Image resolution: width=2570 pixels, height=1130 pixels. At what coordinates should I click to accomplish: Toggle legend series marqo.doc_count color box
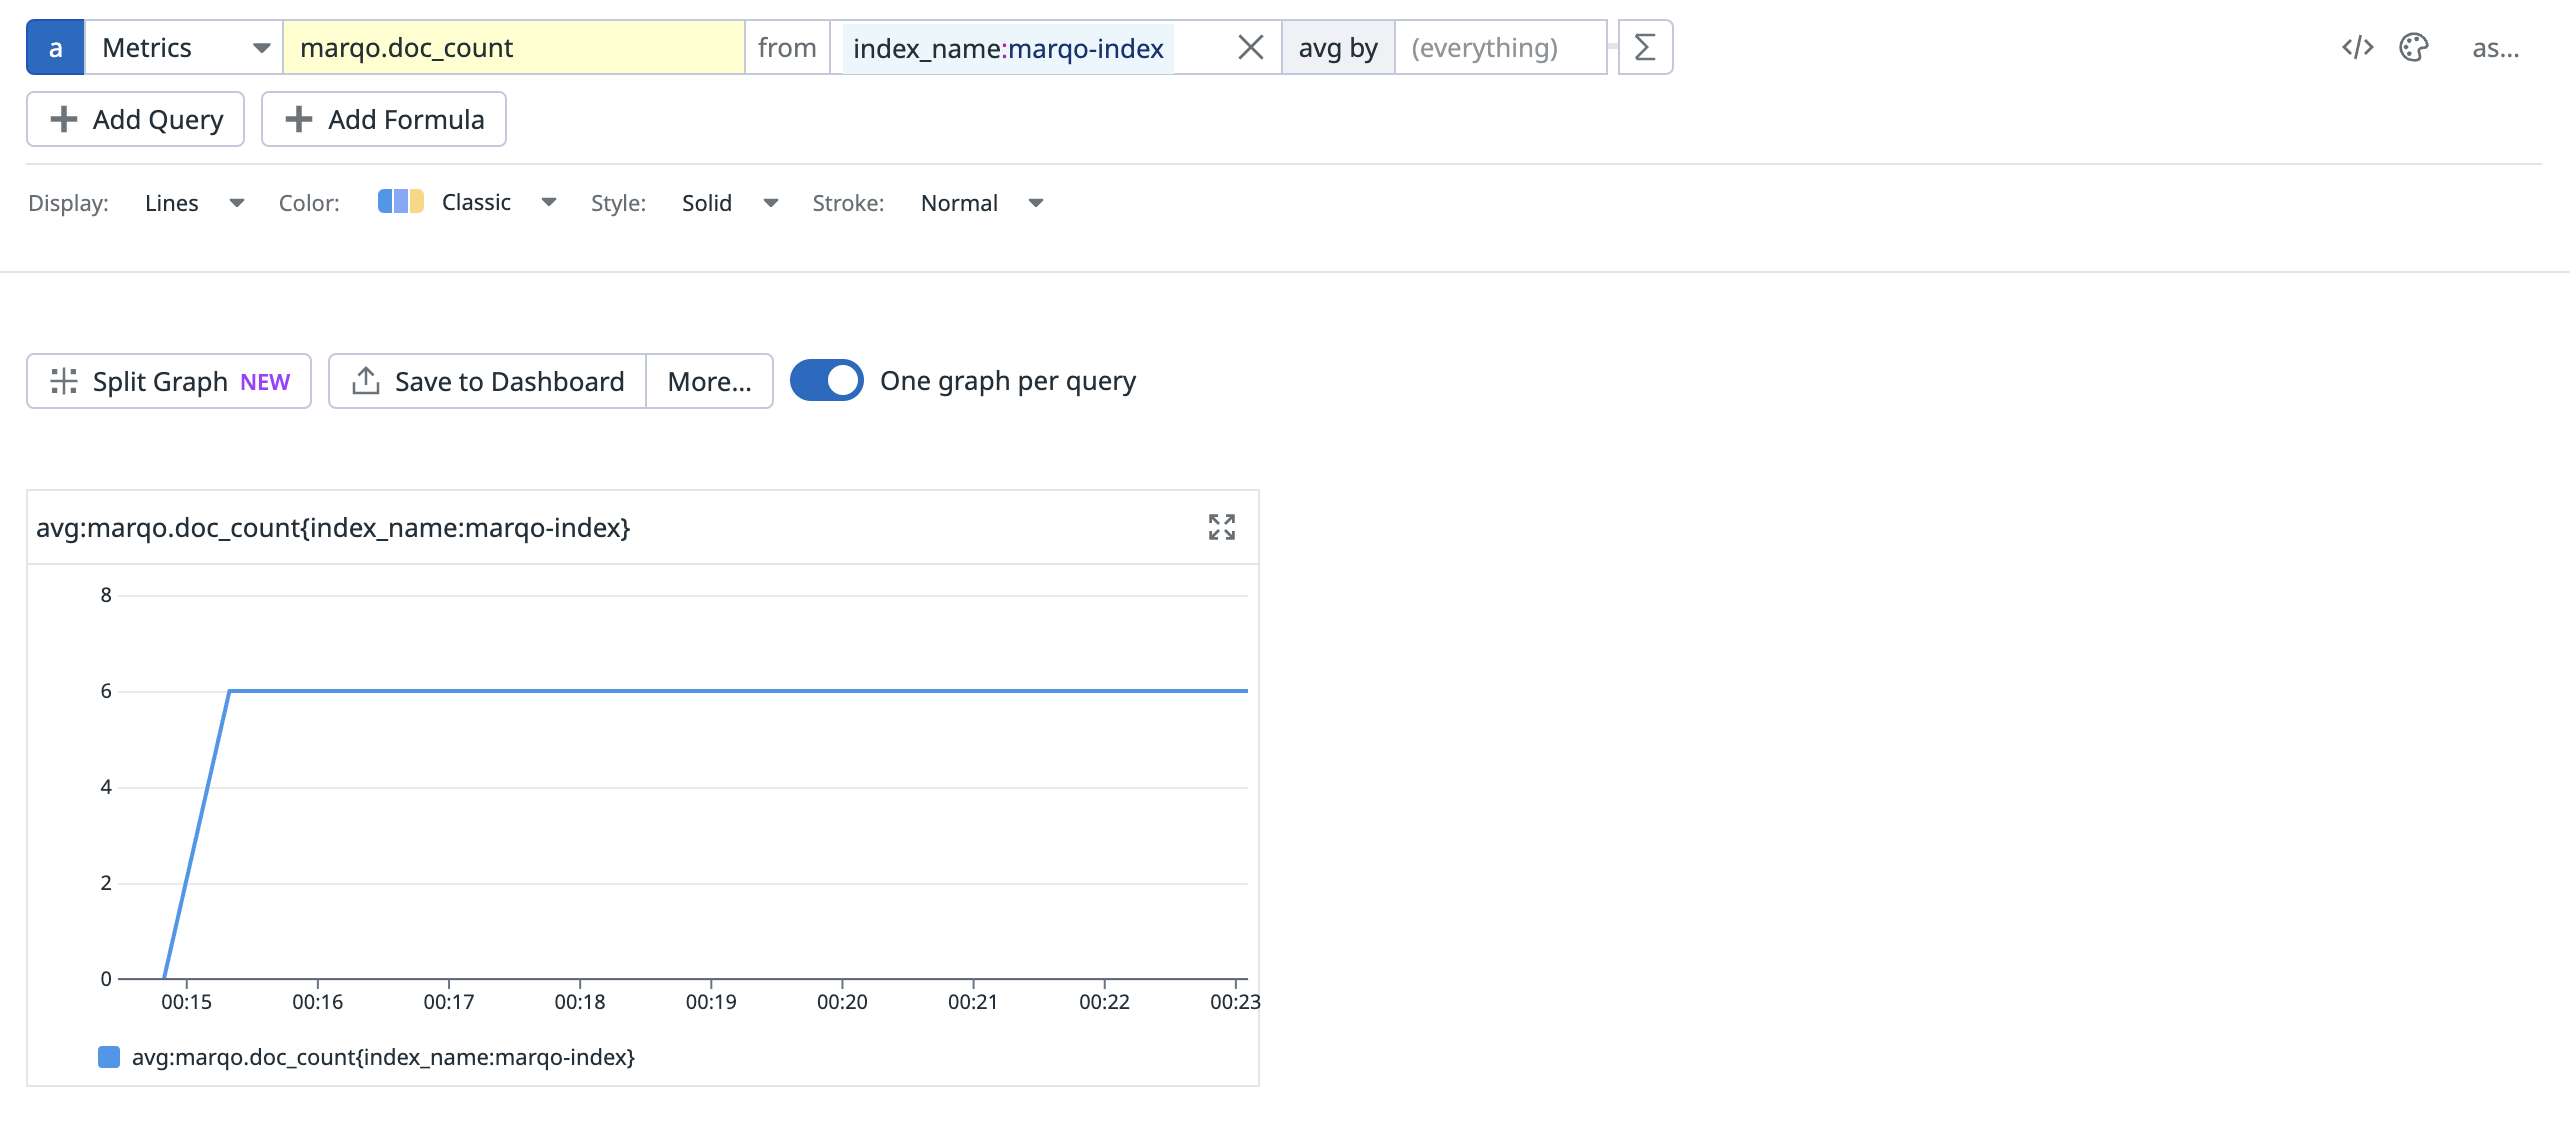point(109,1057)
